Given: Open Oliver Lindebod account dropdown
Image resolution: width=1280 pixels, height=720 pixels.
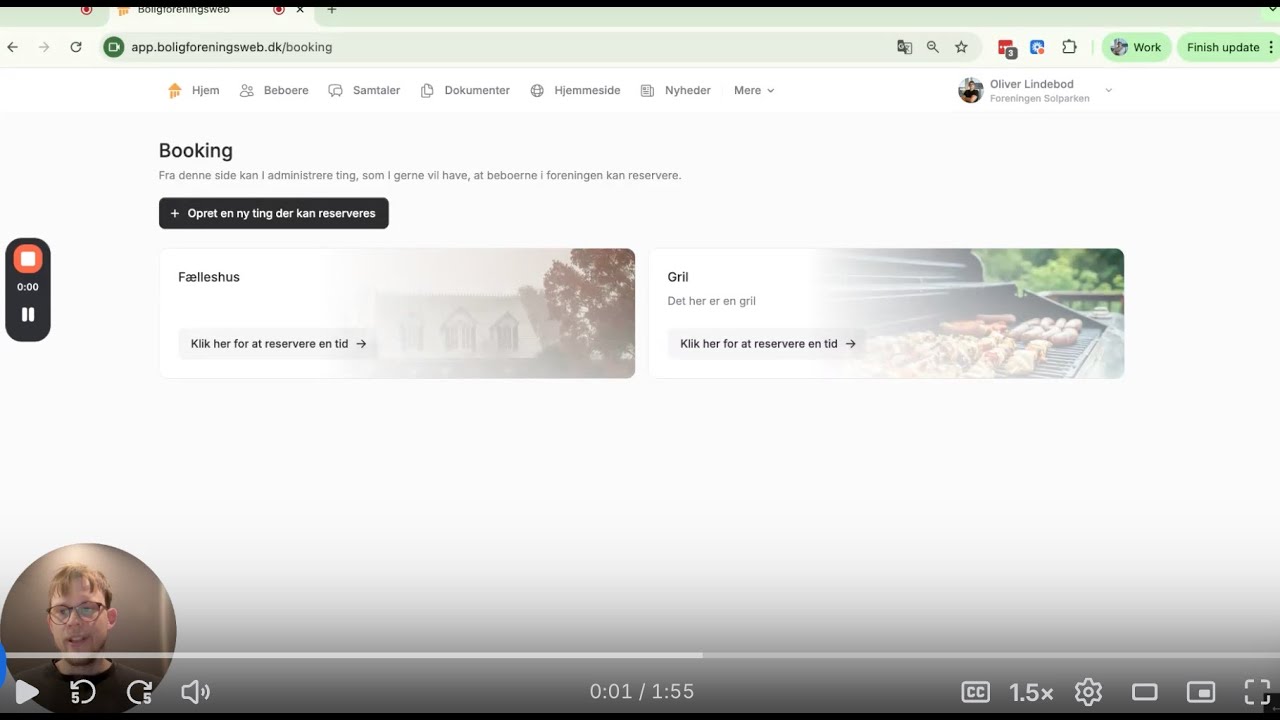Looking at the screenshot, I should pos(1035,91).
